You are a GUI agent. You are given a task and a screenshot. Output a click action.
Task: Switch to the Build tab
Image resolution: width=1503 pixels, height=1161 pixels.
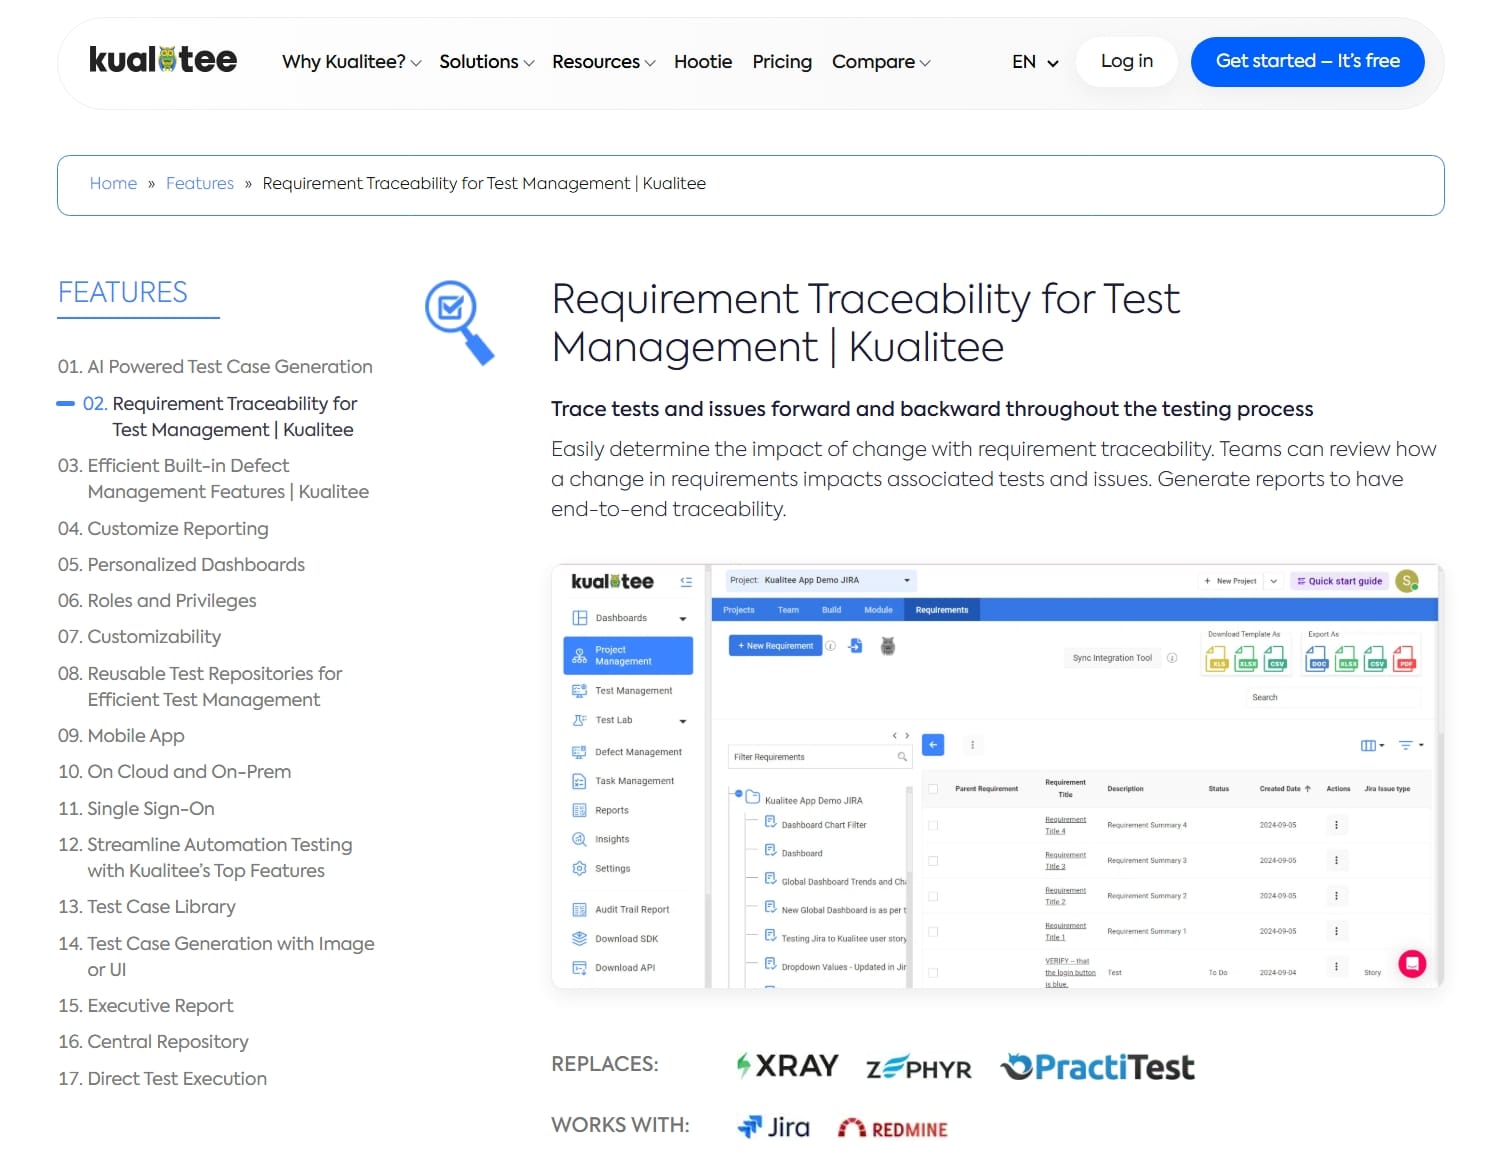pos(832,610)
